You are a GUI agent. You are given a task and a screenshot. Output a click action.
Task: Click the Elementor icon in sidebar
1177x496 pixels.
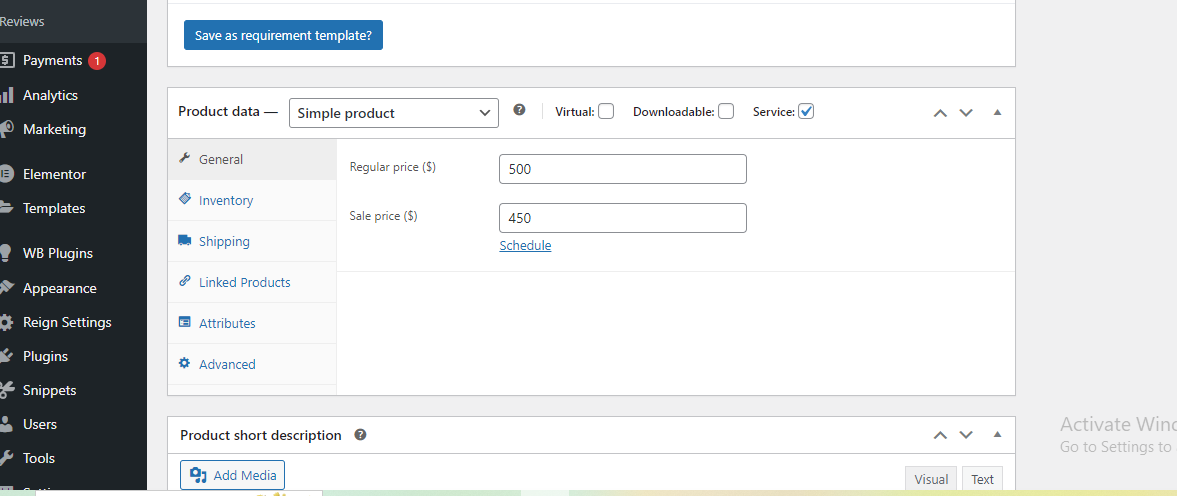[6, 174]
